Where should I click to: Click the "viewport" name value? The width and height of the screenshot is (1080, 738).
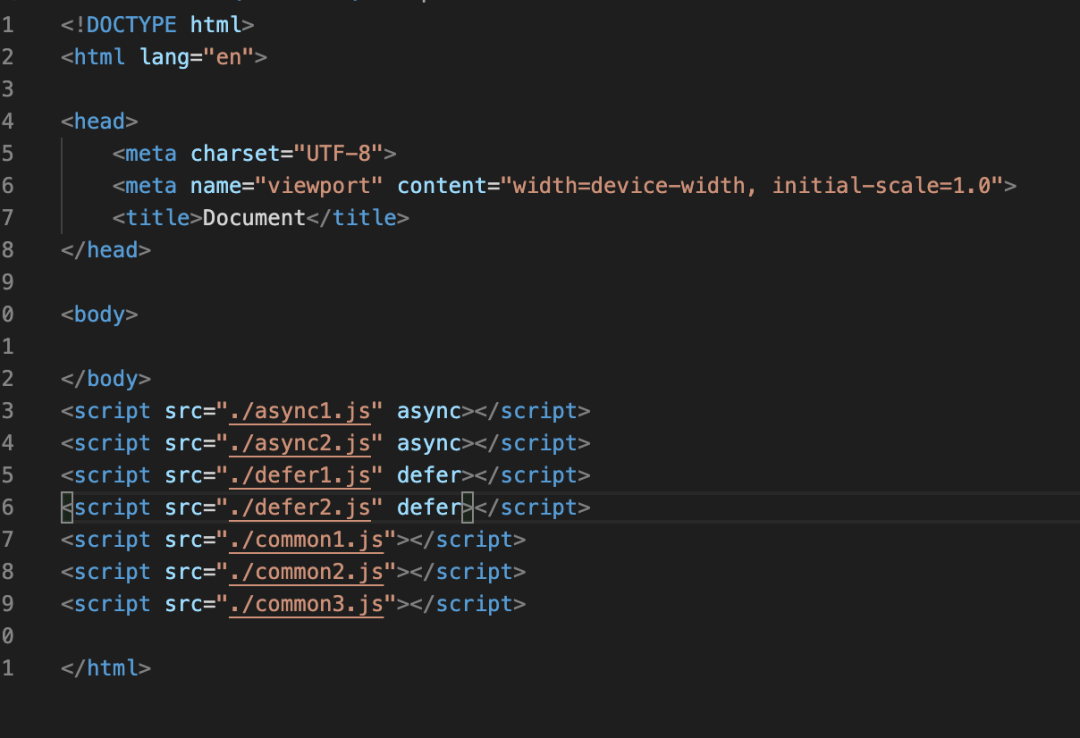coord(319,185)
